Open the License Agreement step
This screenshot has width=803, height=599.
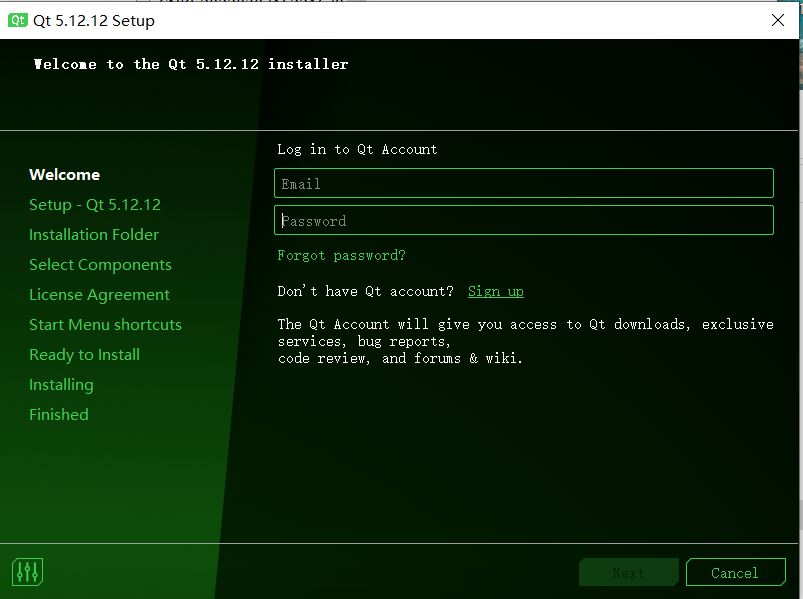[x=99, y=295]
